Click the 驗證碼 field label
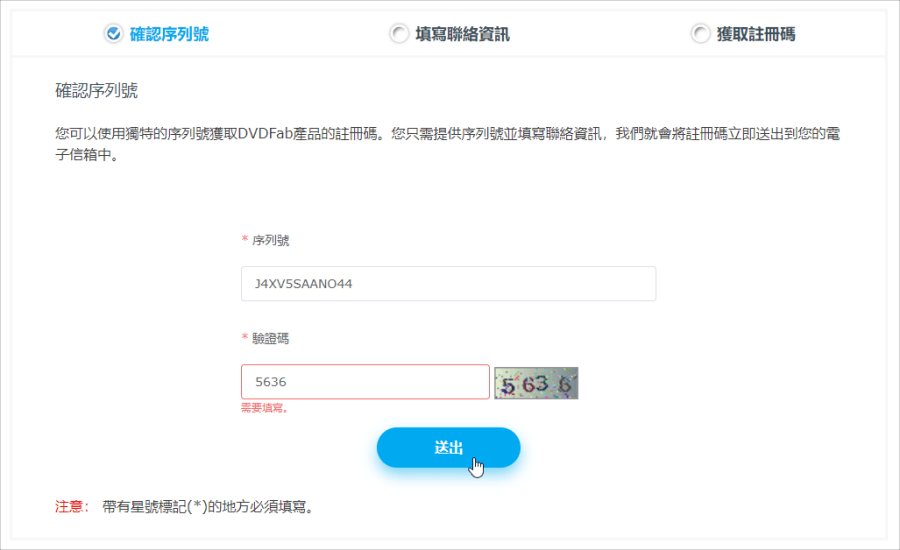This screenshot has height=550, width=900. 270,339
